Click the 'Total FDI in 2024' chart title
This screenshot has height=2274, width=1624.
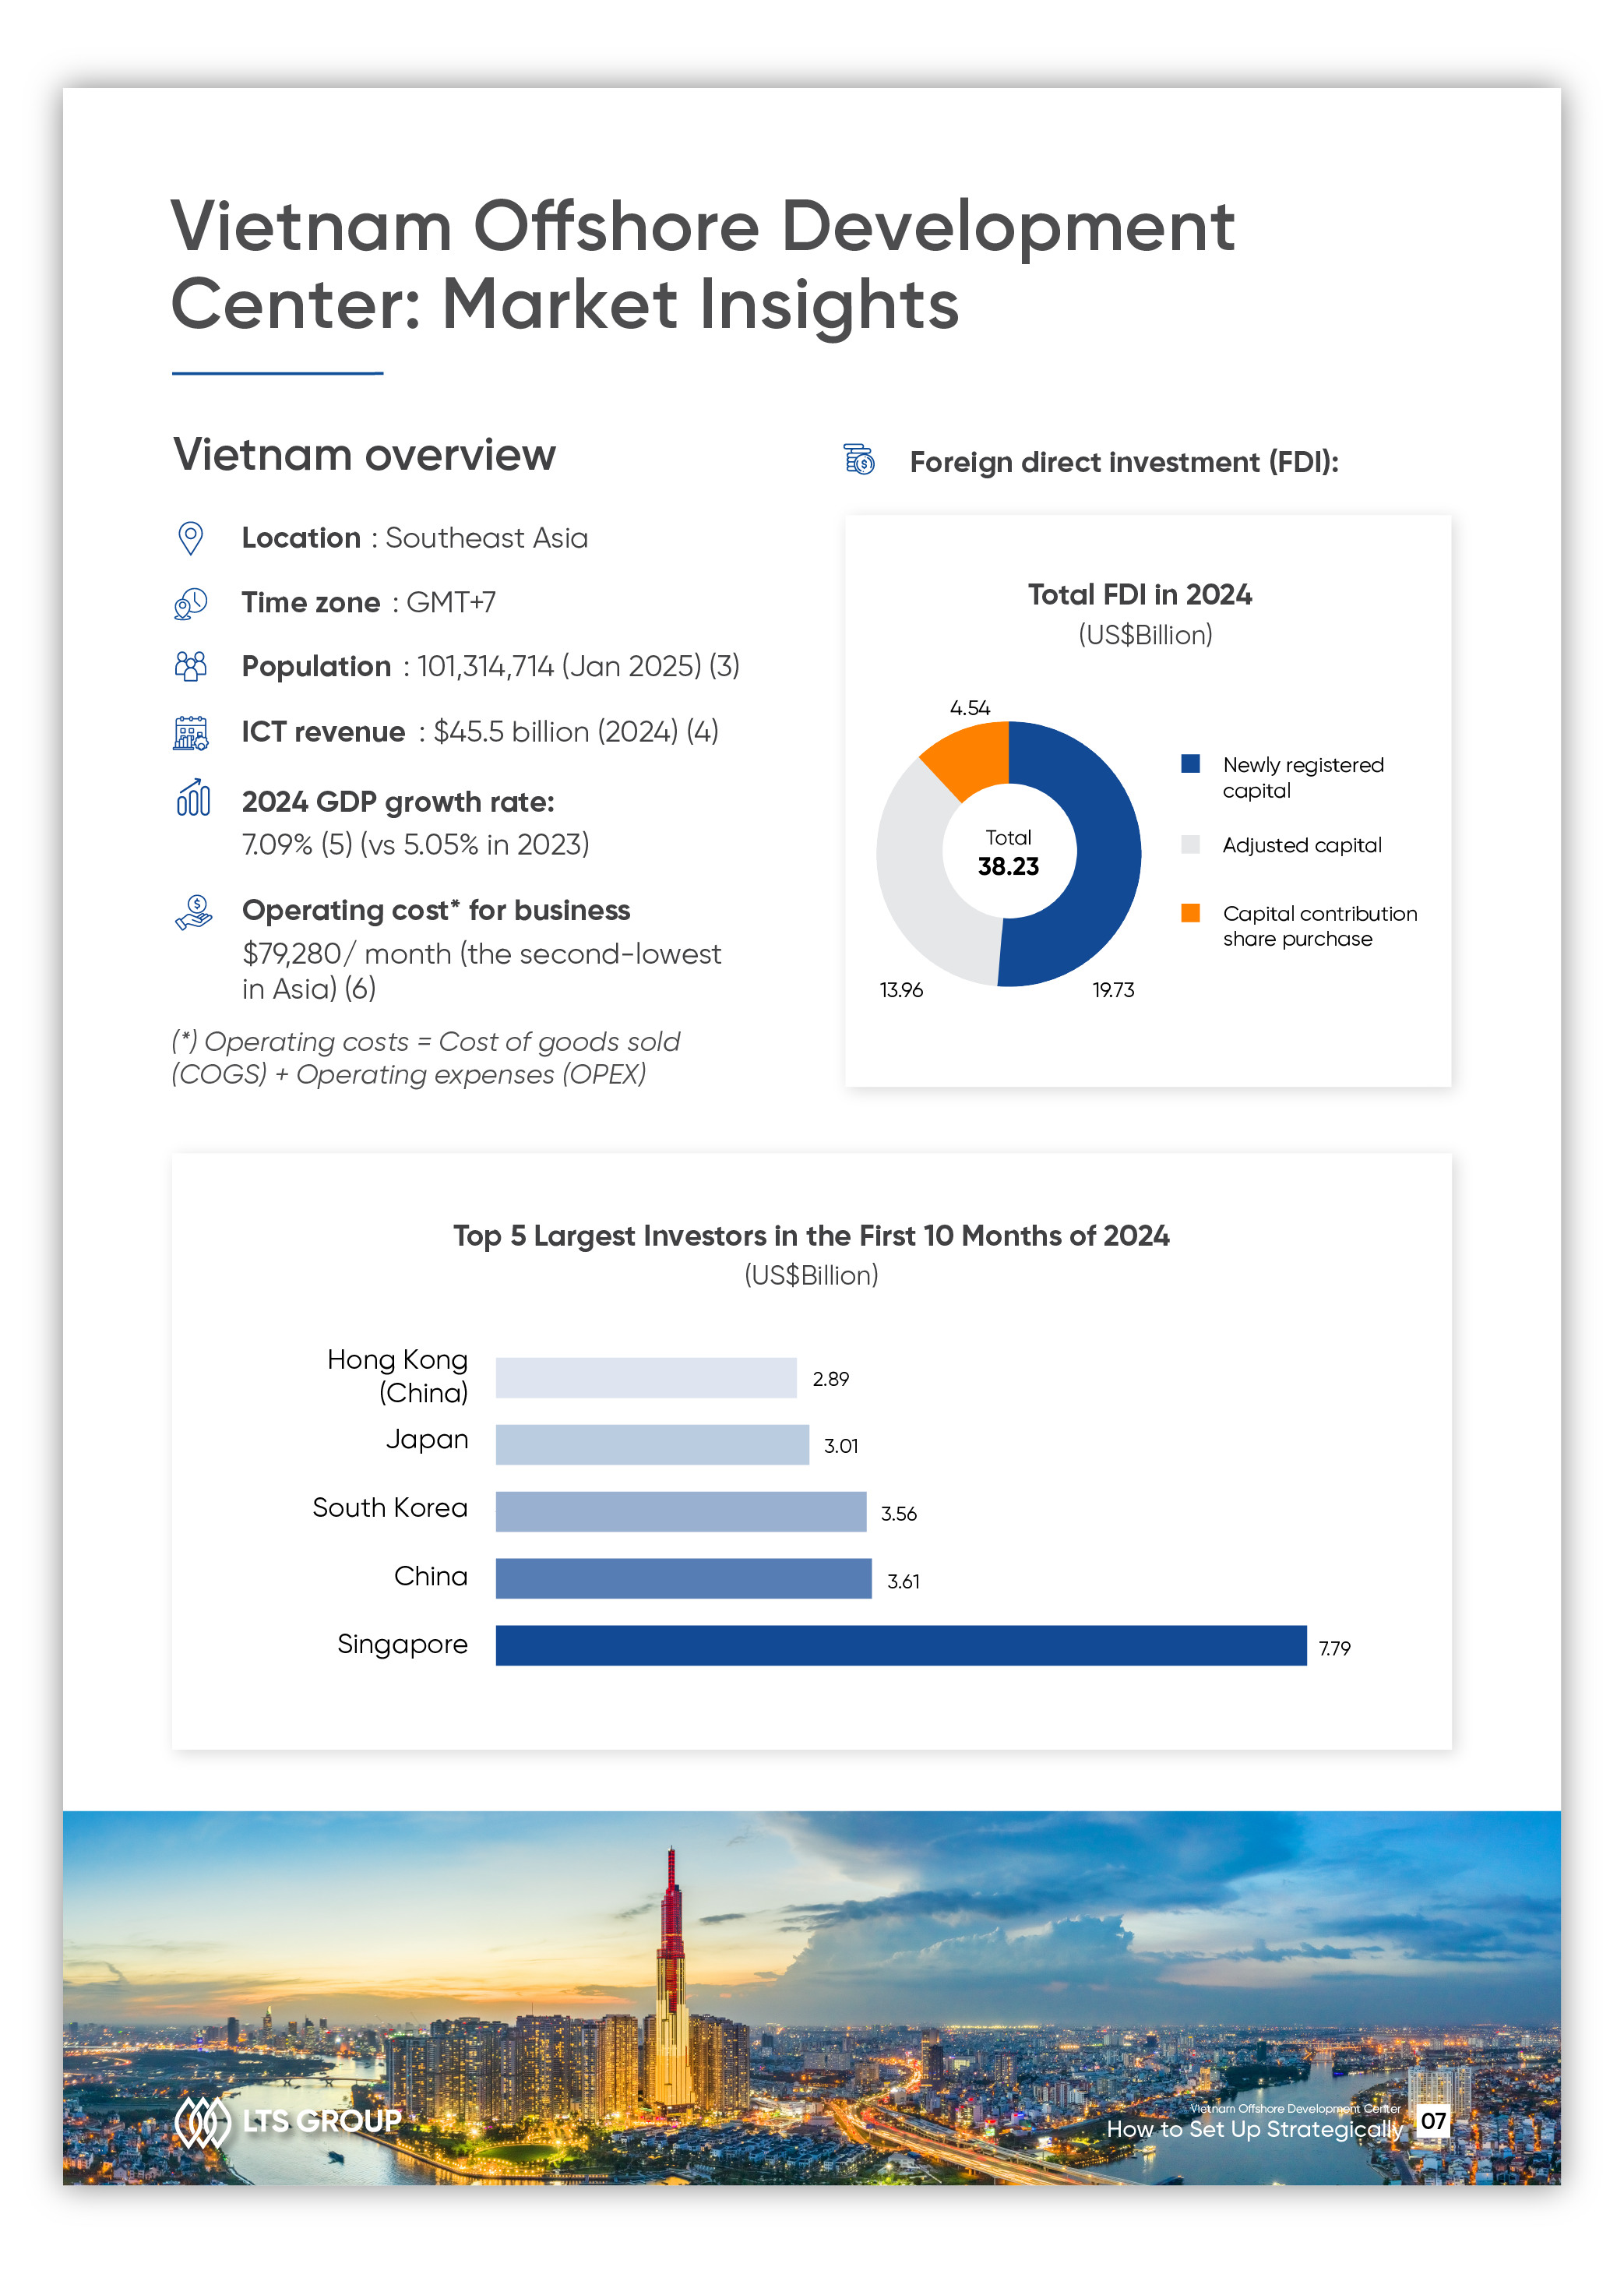pos(1140,594)
